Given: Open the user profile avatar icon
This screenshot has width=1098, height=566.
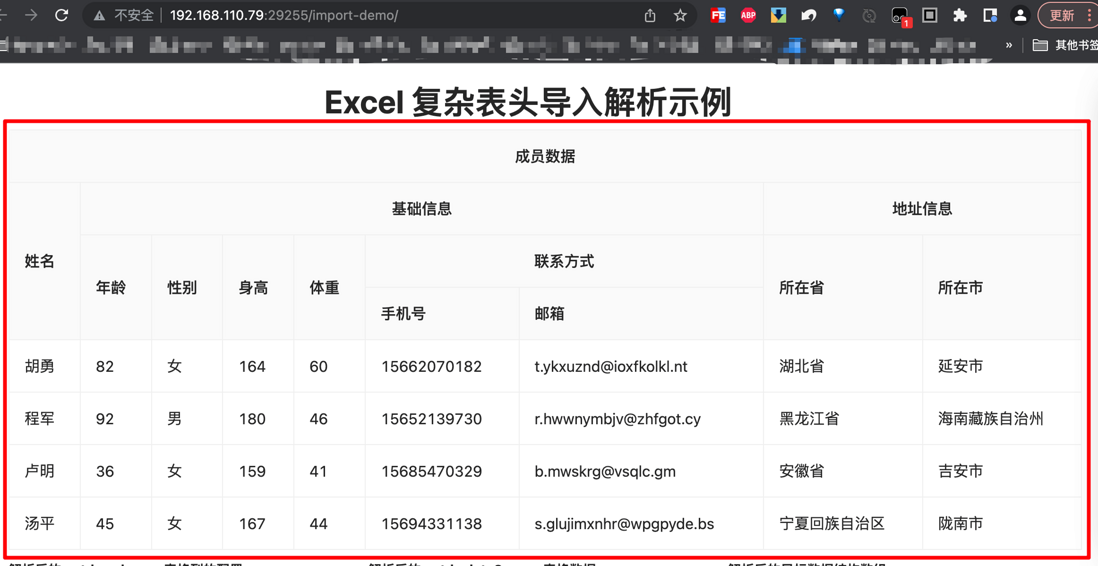Looking at the screenshot, I should (x=1021, y=15).
